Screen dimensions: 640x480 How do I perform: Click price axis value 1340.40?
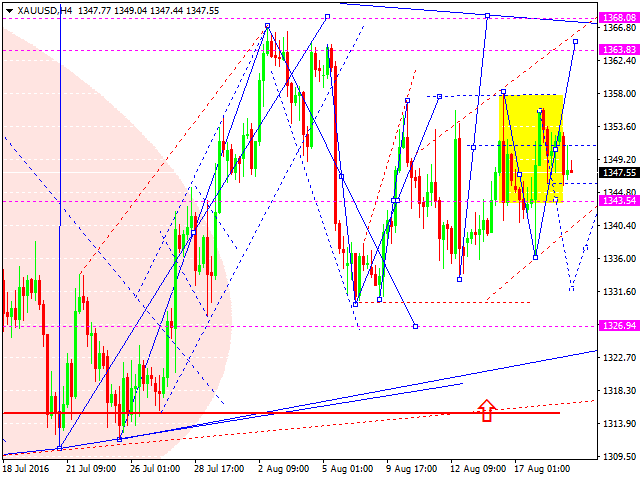(x=619, y=225)
